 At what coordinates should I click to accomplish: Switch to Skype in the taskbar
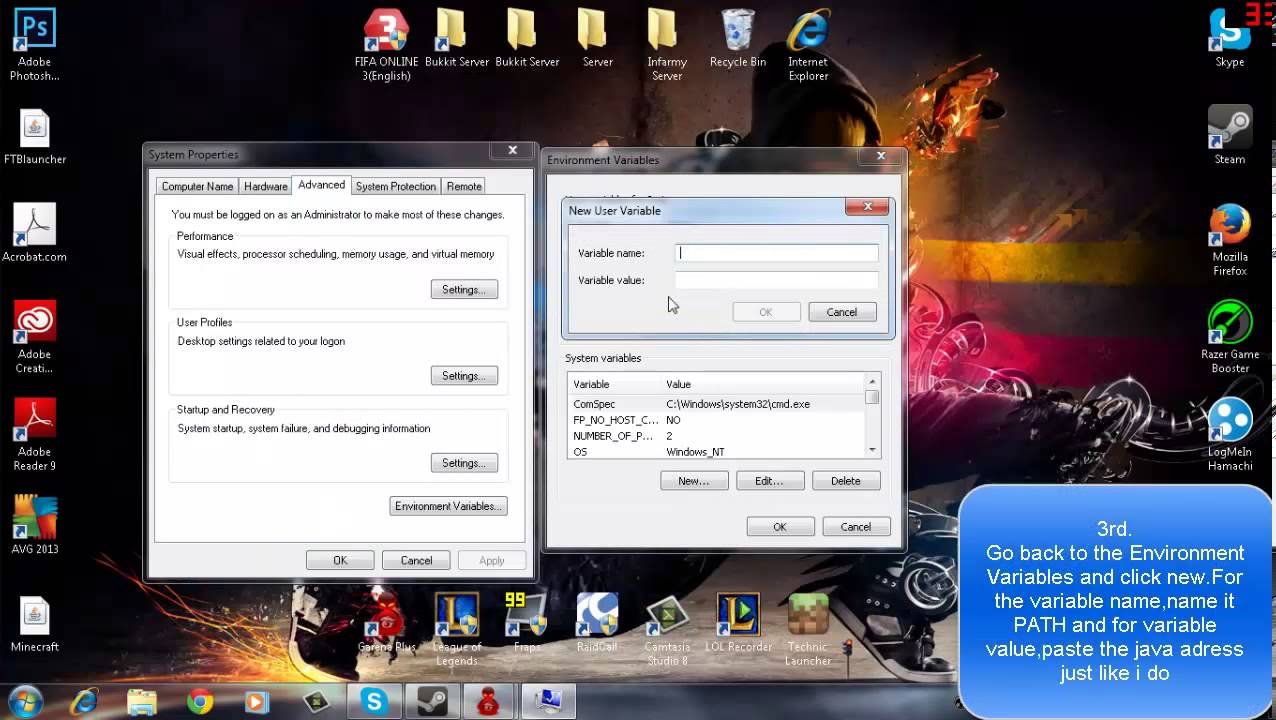(x=374, y=702)
